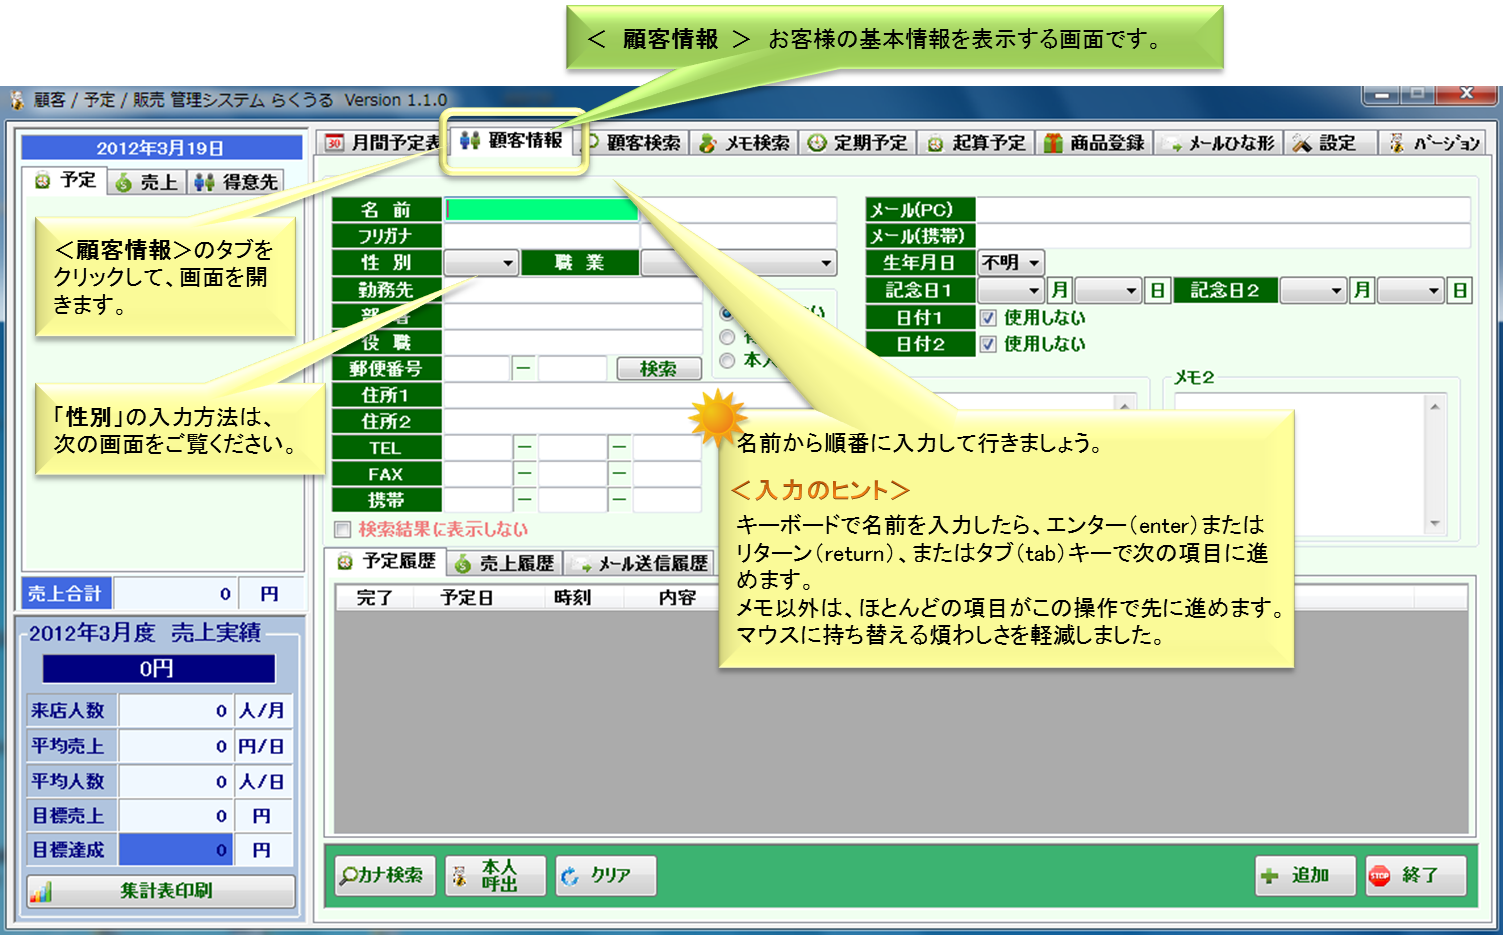Click the refresh icon on クリア button

(570, 876)
